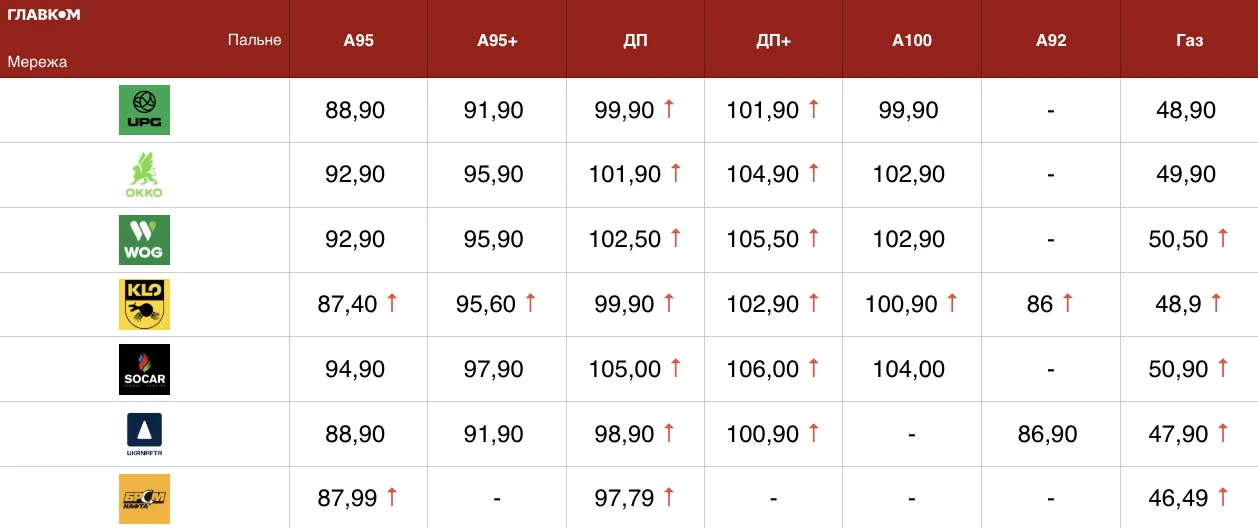This screenshot has height=528, width=1258.
Task: Click the Ukrnafta blue logo
Action: pos(144,435)
